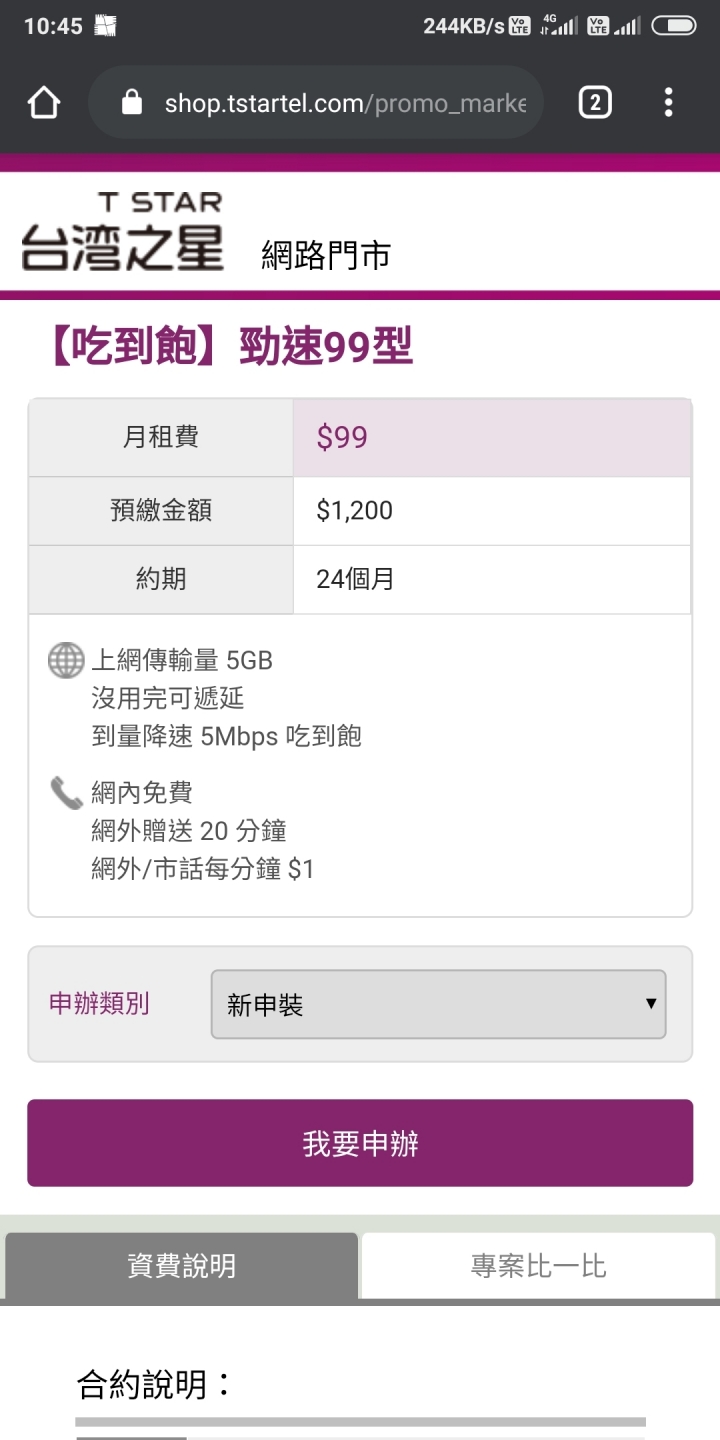The height and width of the screenshot is (1440, 720).
Task: Switch to the 專案比一比 tab
Action: pyautogui.click(x=538, y=1266)
